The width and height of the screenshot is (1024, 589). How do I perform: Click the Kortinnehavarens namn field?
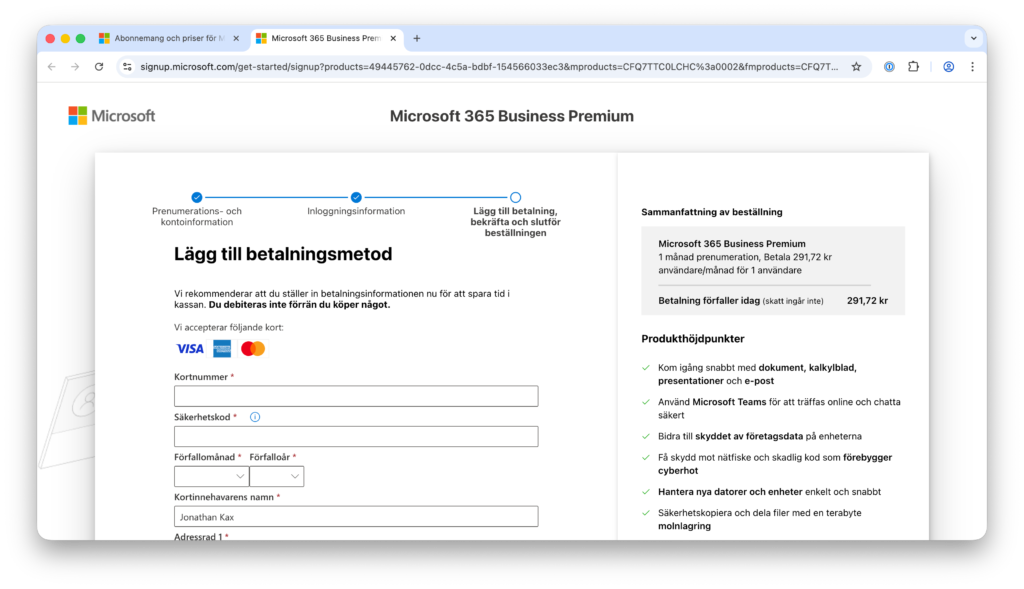click(x=356, y=517)
